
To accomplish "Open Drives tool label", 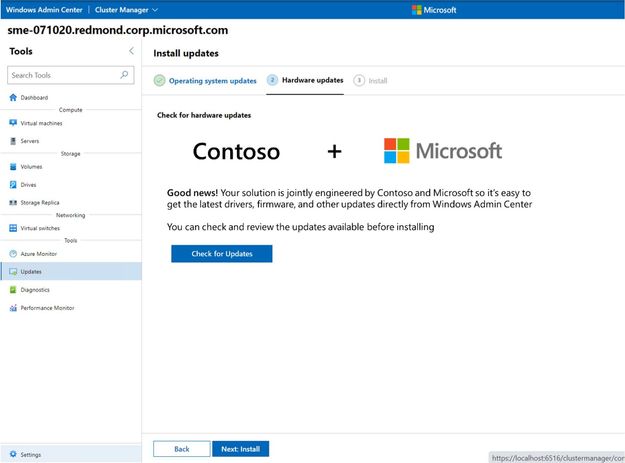I will coord(28,184).
